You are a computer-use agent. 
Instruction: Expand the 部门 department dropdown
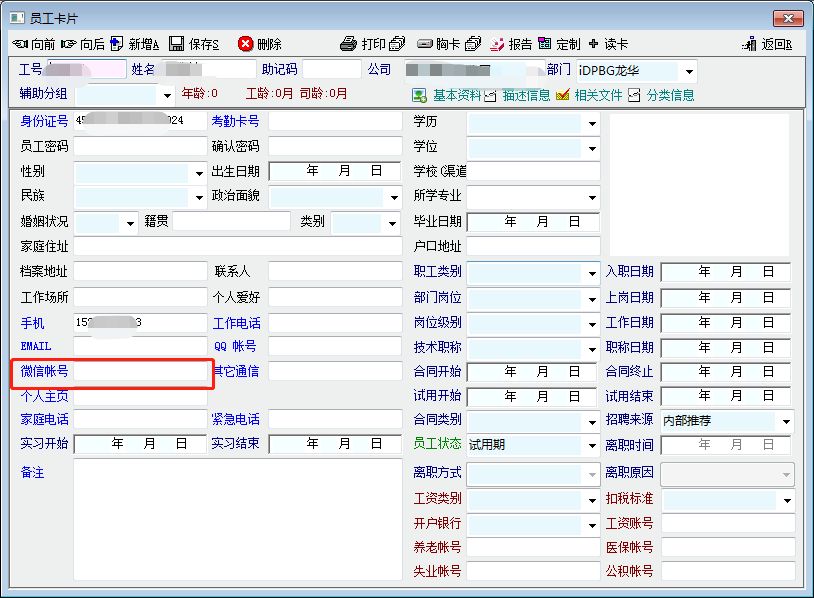tap(689, 71)
